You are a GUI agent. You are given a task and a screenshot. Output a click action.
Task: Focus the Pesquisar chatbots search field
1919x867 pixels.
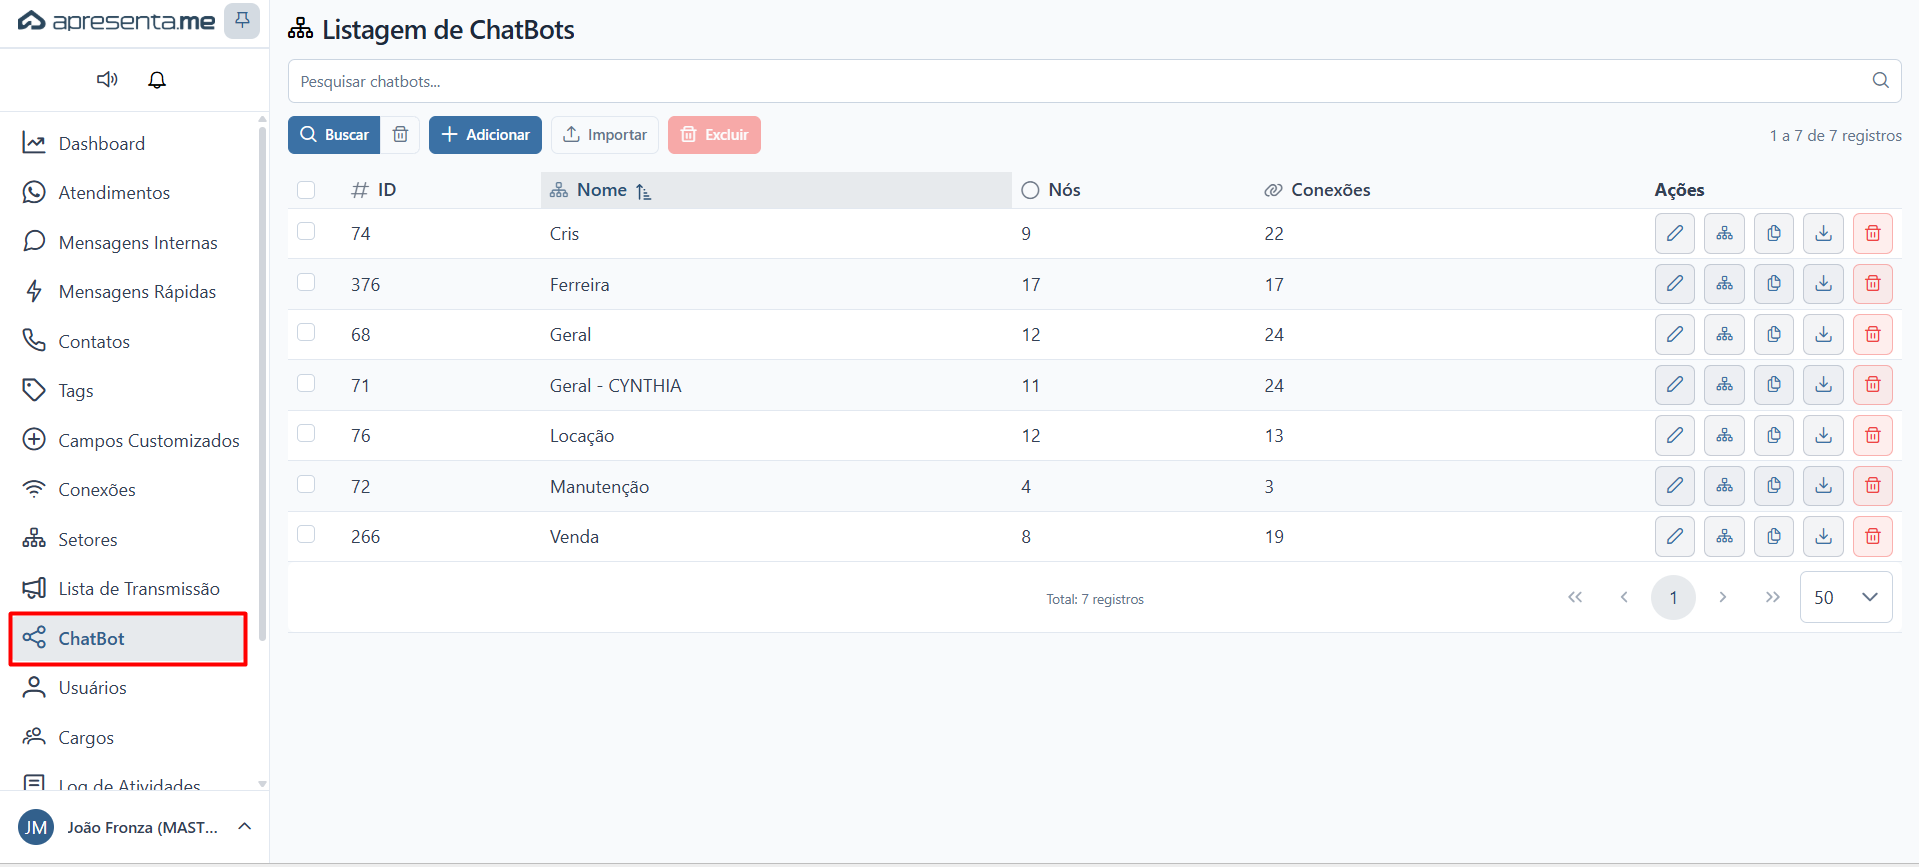click(x=1094, y=81)
